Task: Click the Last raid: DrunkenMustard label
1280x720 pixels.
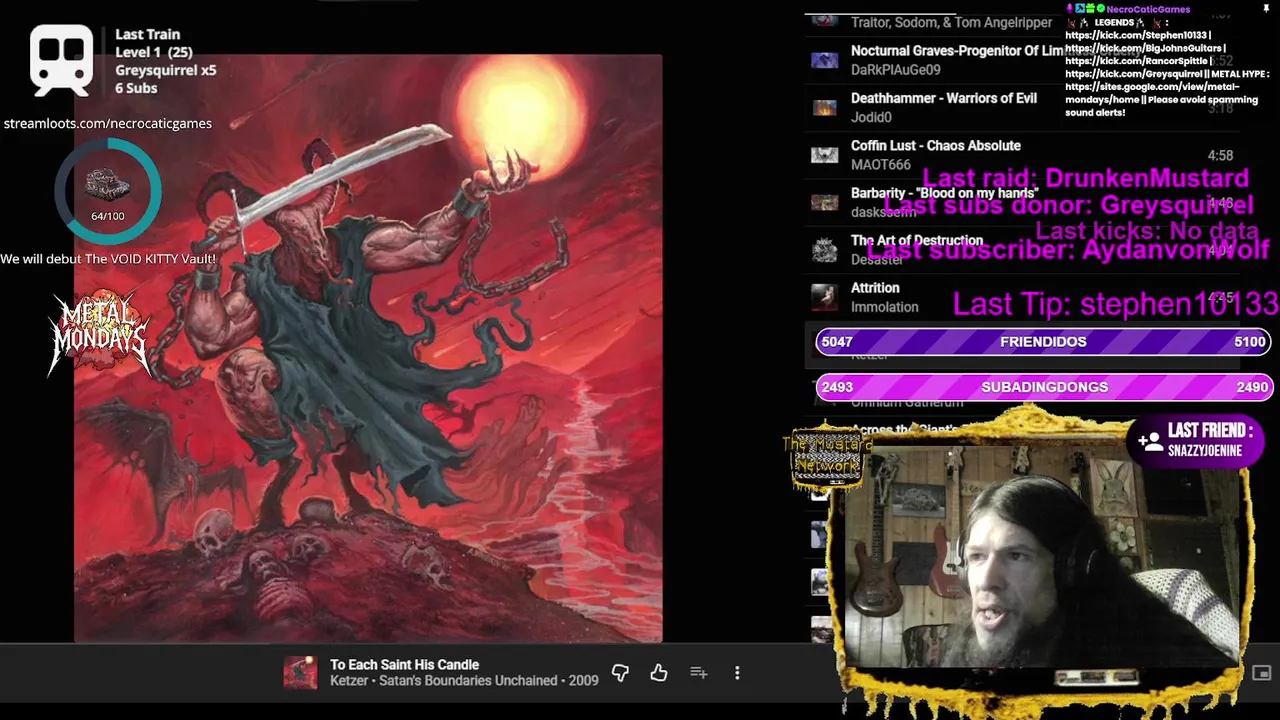Action: coord(1085,178)
